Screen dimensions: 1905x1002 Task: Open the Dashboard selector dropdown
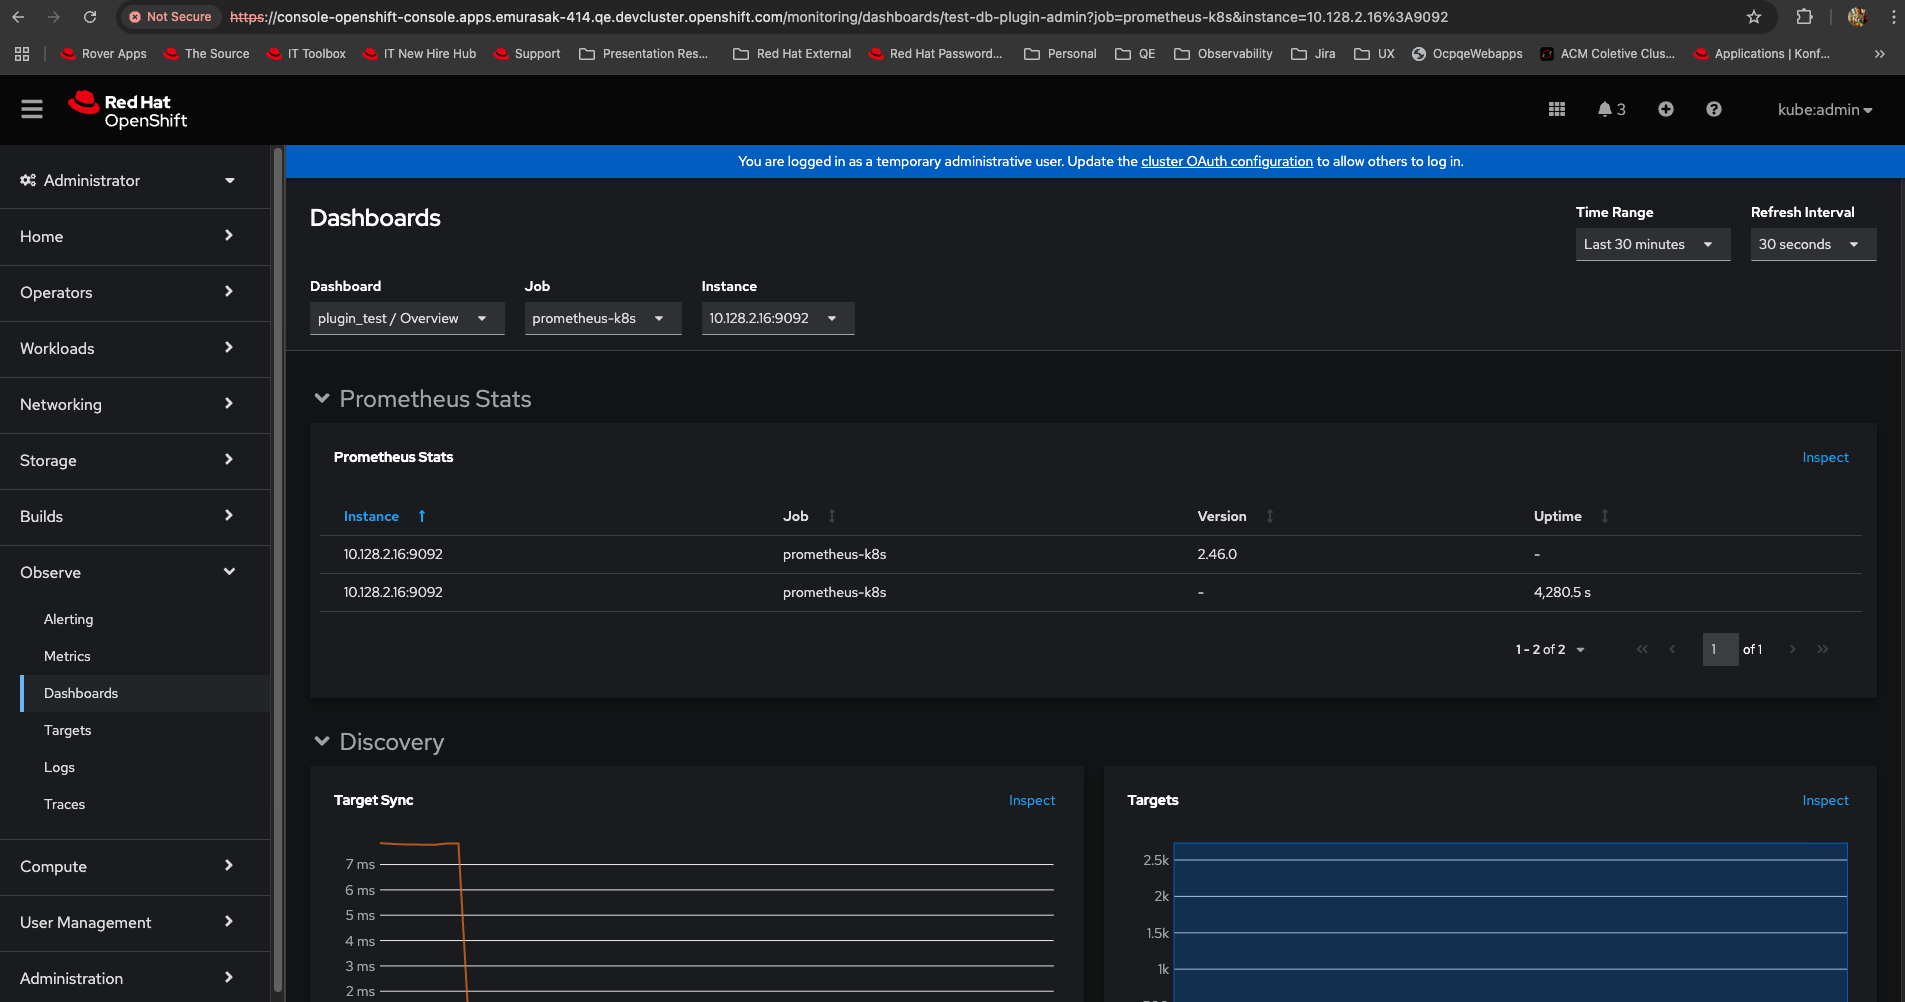406,318
